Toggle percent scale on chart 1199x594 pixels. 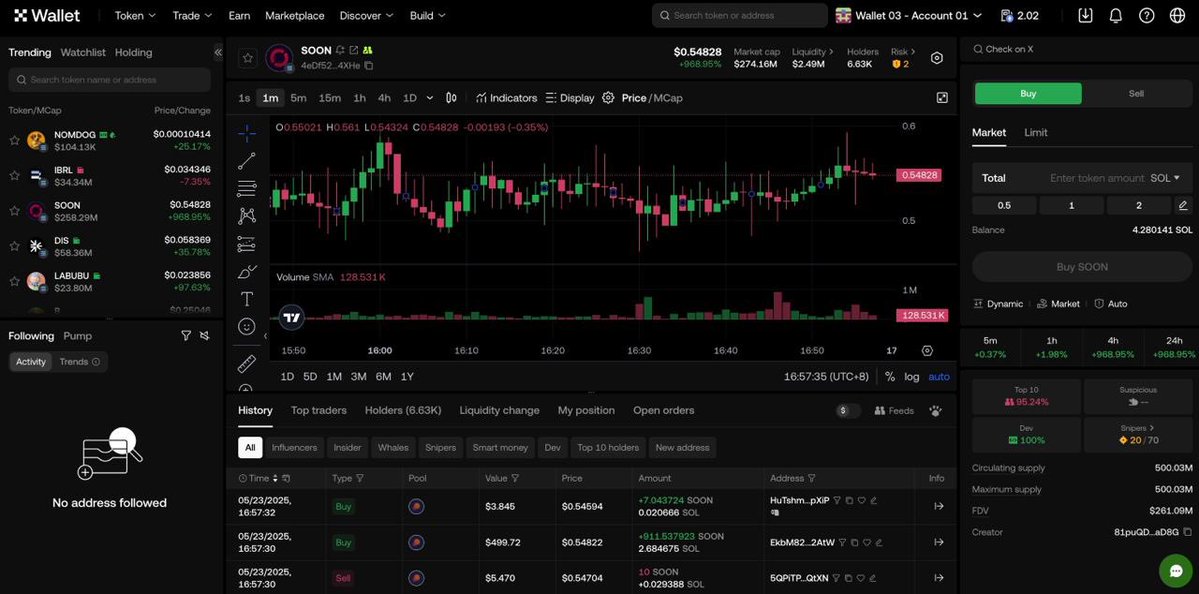click(x=890, y=377)
